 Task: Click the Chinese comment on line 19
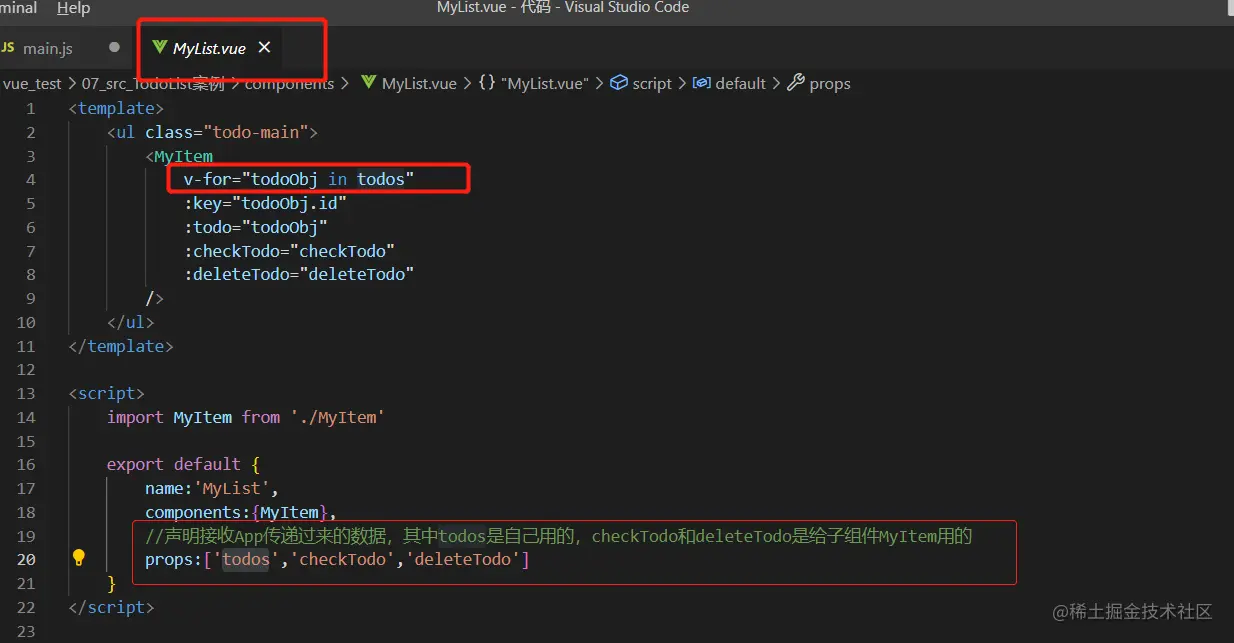(x=559, y=536)
